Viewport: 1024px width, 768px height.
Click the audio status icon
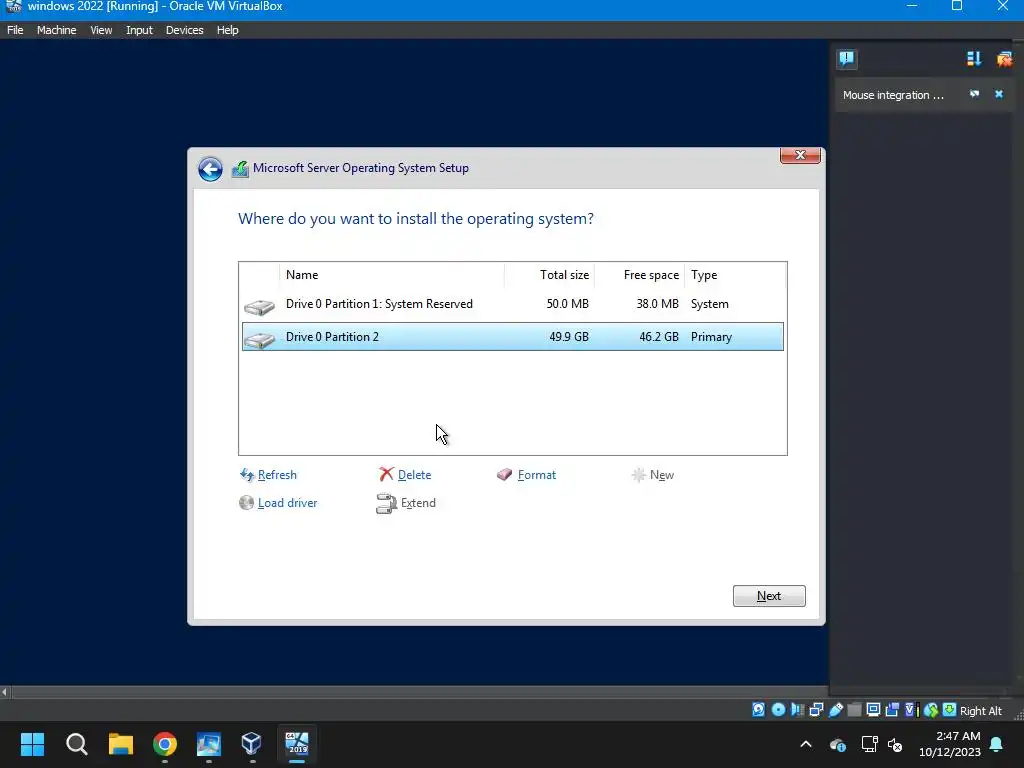click(797, 710)
